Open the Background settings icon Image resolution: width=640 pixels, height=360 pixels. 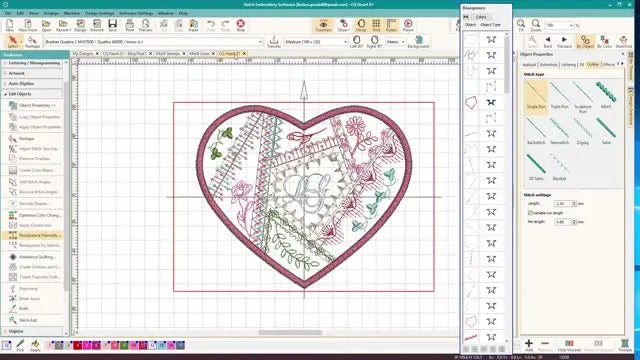click(x=418, y=41)
